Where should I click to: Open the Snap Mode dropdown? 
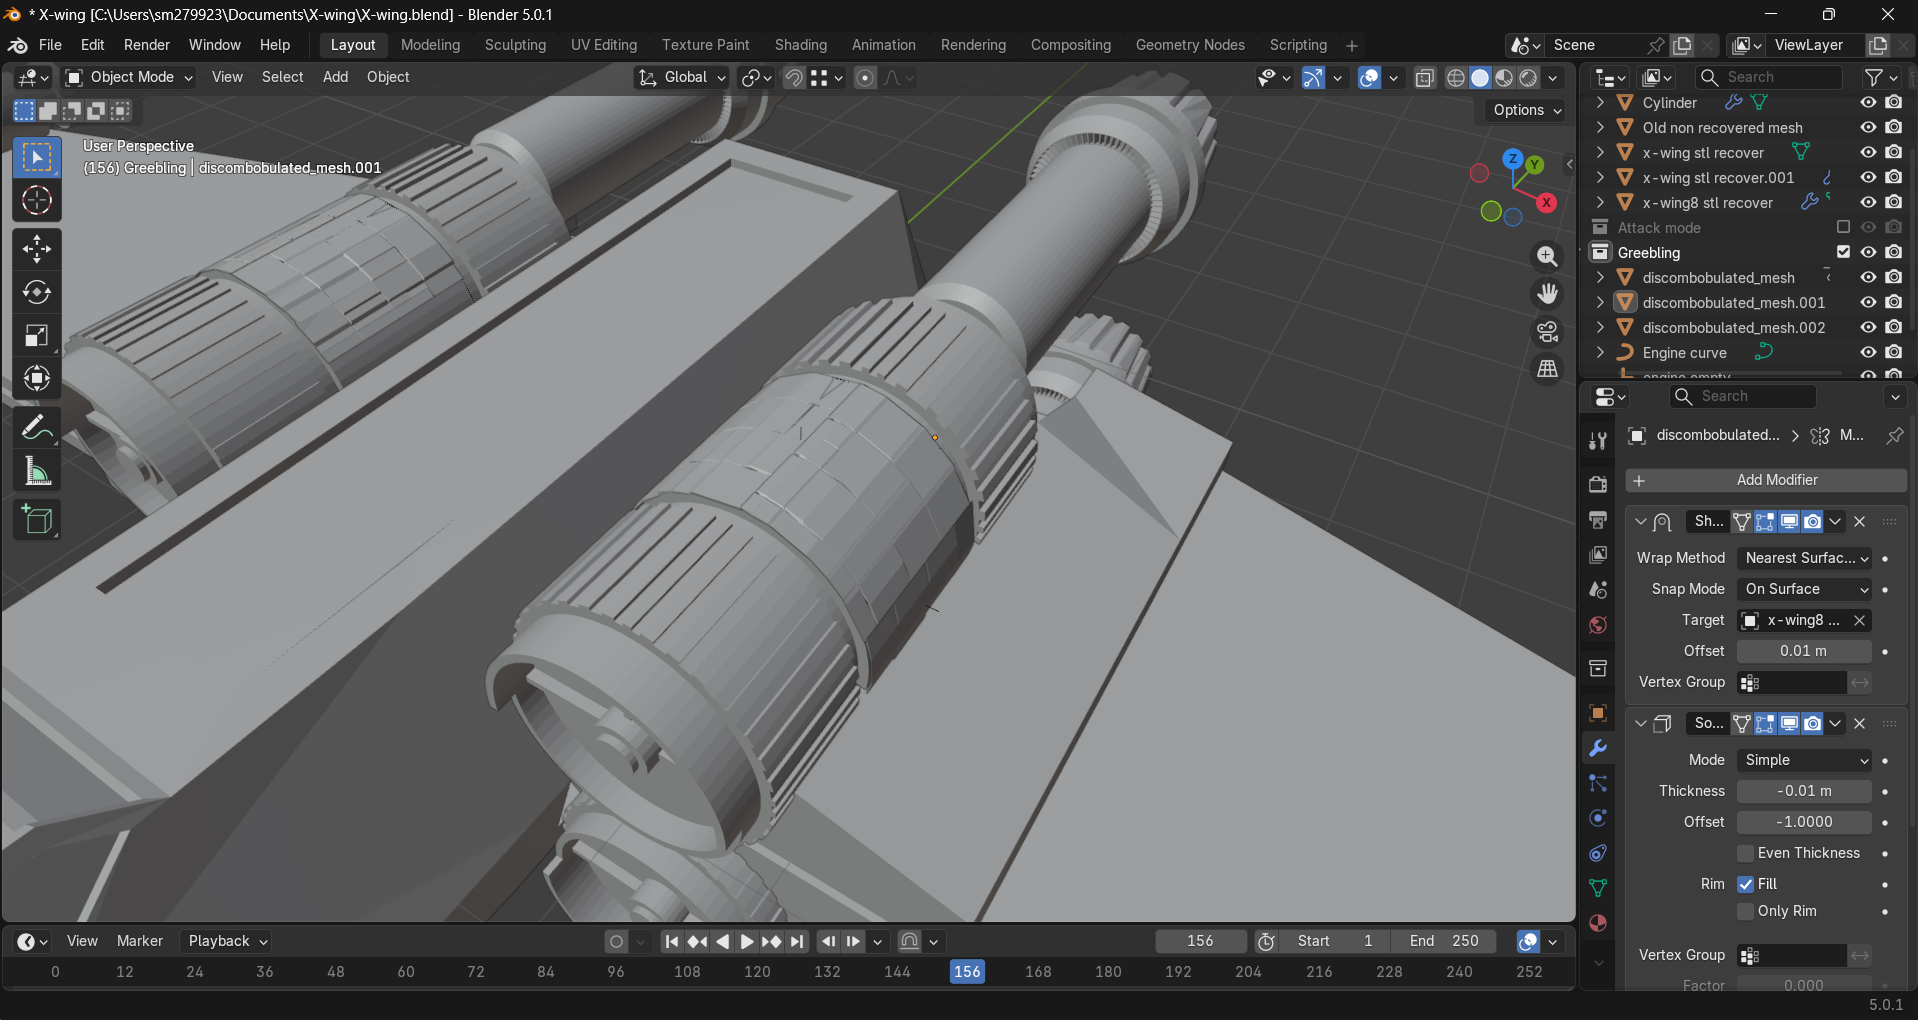tap(1805, 589)
